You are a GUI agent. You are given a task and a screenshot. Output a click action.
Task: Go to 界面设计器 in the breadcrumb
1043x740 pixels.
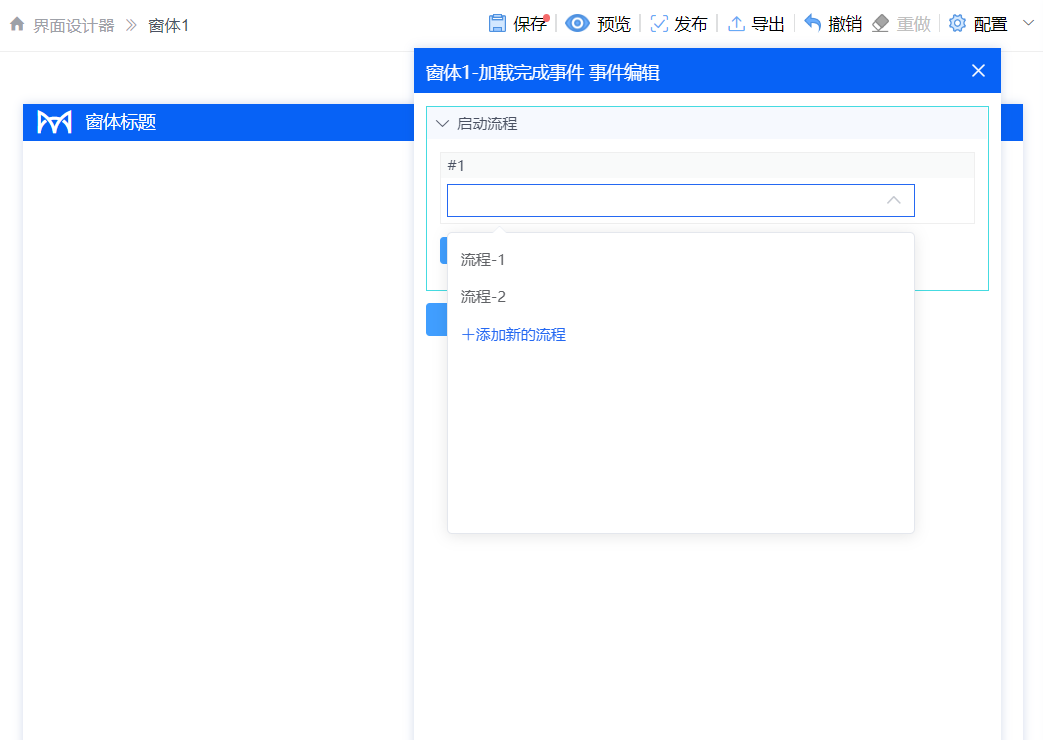click(x=74, y=25)
